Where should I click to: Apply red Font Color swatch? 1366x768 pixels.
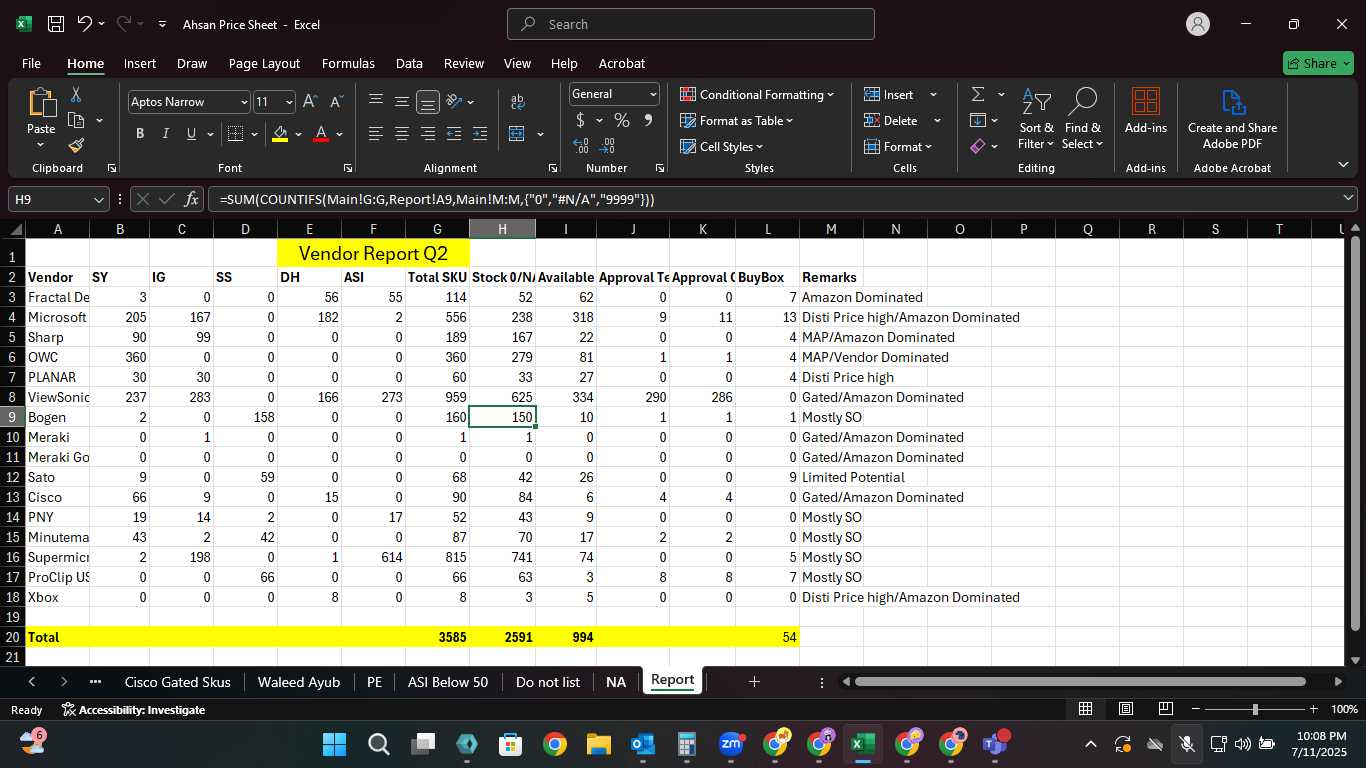click(x=321, y=133)
